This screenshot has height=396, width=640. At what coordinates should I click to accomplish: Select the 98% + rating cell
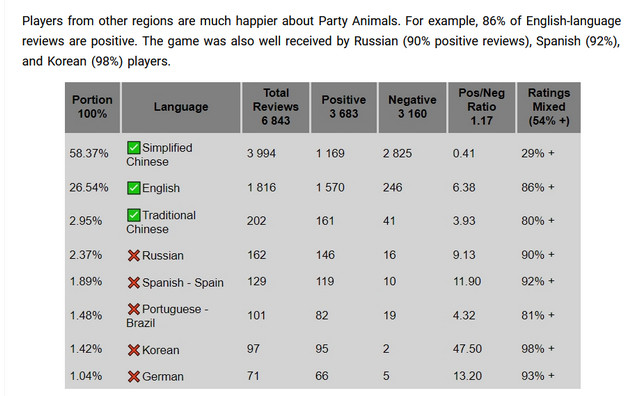click(538, 349)
